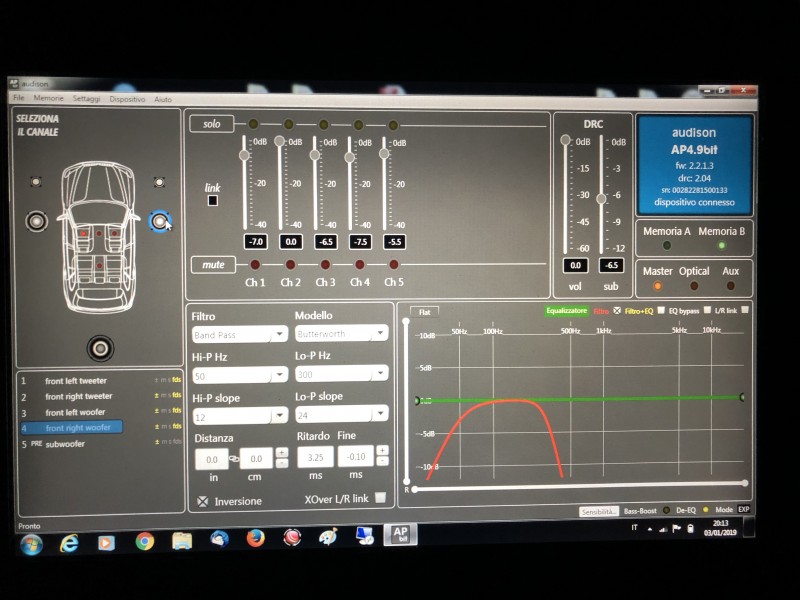
Task: Open Hi-P slope dropdown showing 12
Action: click(240, 417)
